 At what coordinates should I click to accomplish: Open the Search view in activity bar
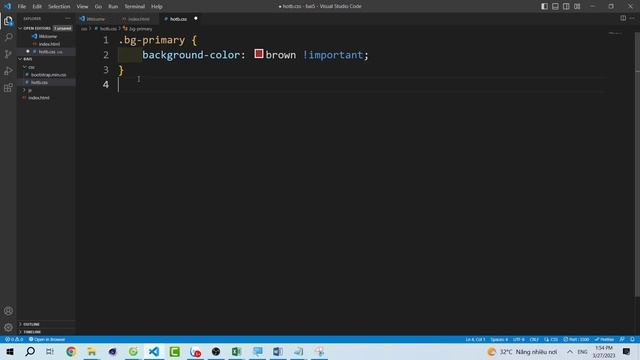click(8, 38)
